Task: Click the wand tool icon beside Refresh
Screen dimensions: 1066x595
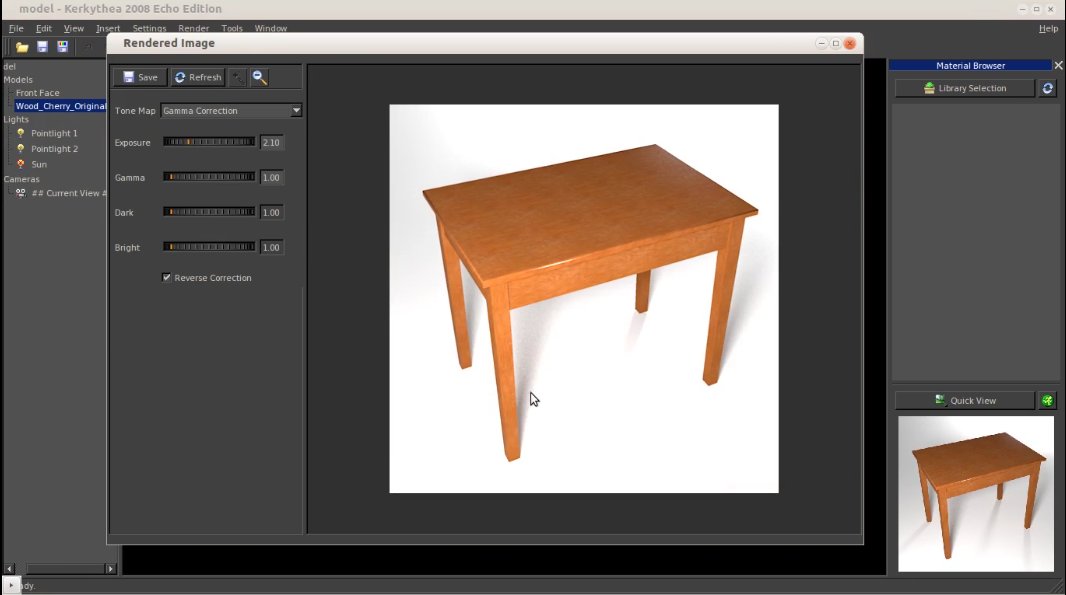Action: [237, 77]
